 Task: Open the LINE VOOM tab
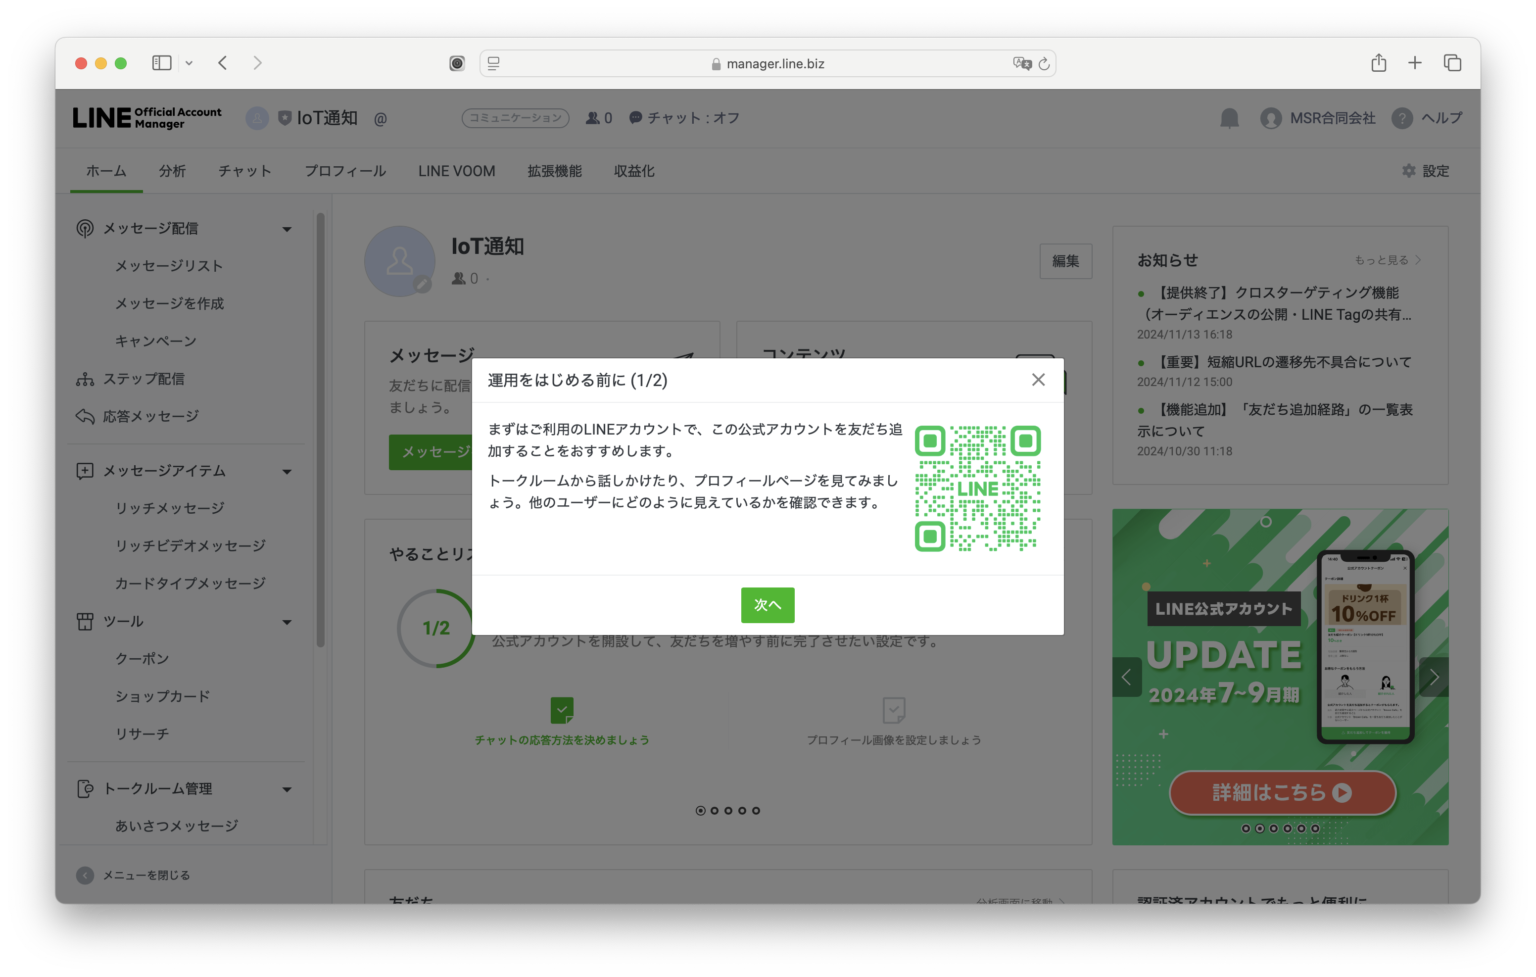(456, 170)
